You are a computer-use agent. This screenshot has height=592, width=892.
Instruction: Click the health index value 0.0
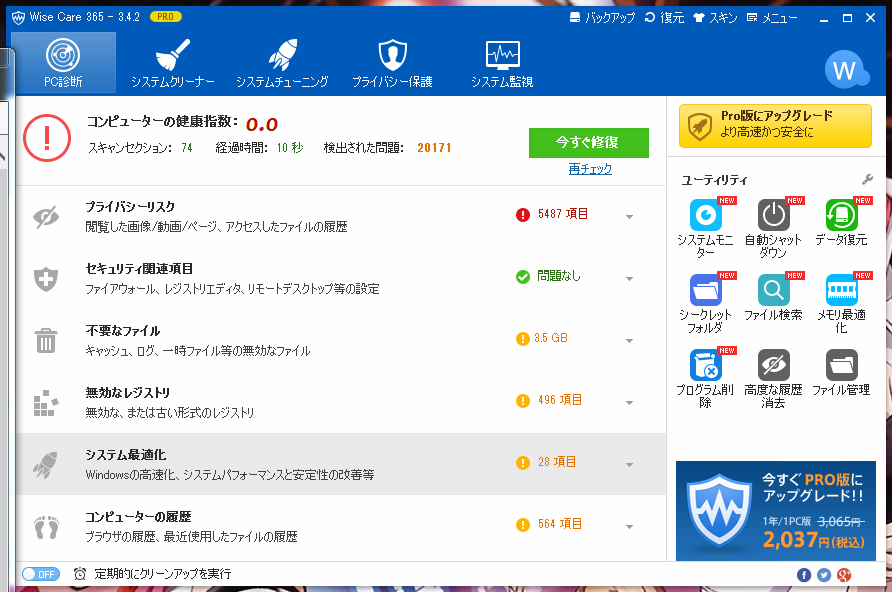262,124
